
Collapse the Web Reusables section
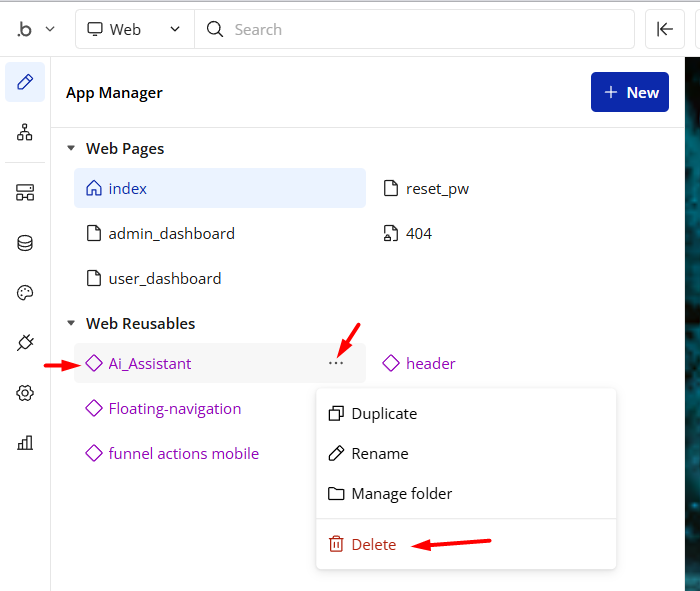(x=71, y=324)
